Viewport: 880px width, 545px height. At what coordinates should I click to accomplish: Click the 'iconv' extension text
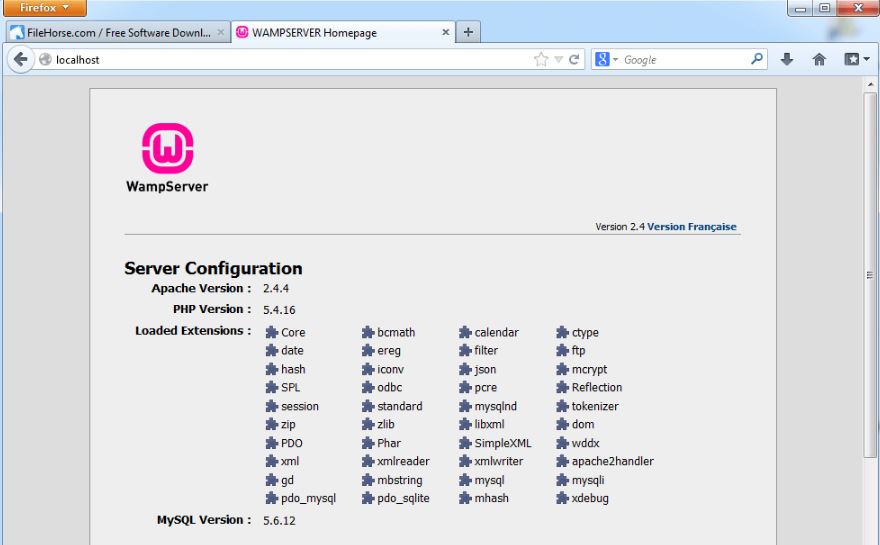tap(391, 369)
